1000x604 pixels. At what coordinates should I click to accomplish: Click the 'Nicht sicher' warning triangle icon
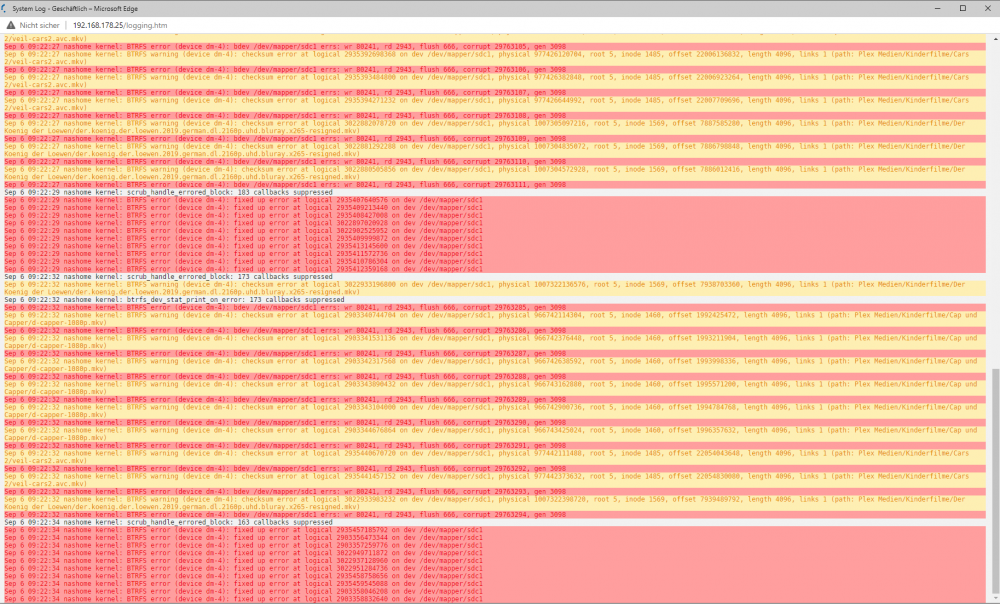(11, 26)
